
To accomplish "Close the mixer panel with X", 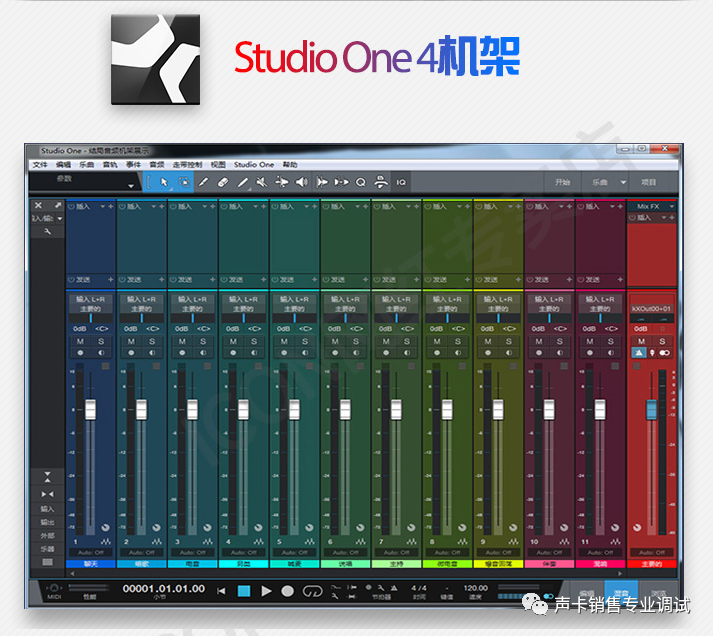I will pyautogui.click(x=39, y=205).
